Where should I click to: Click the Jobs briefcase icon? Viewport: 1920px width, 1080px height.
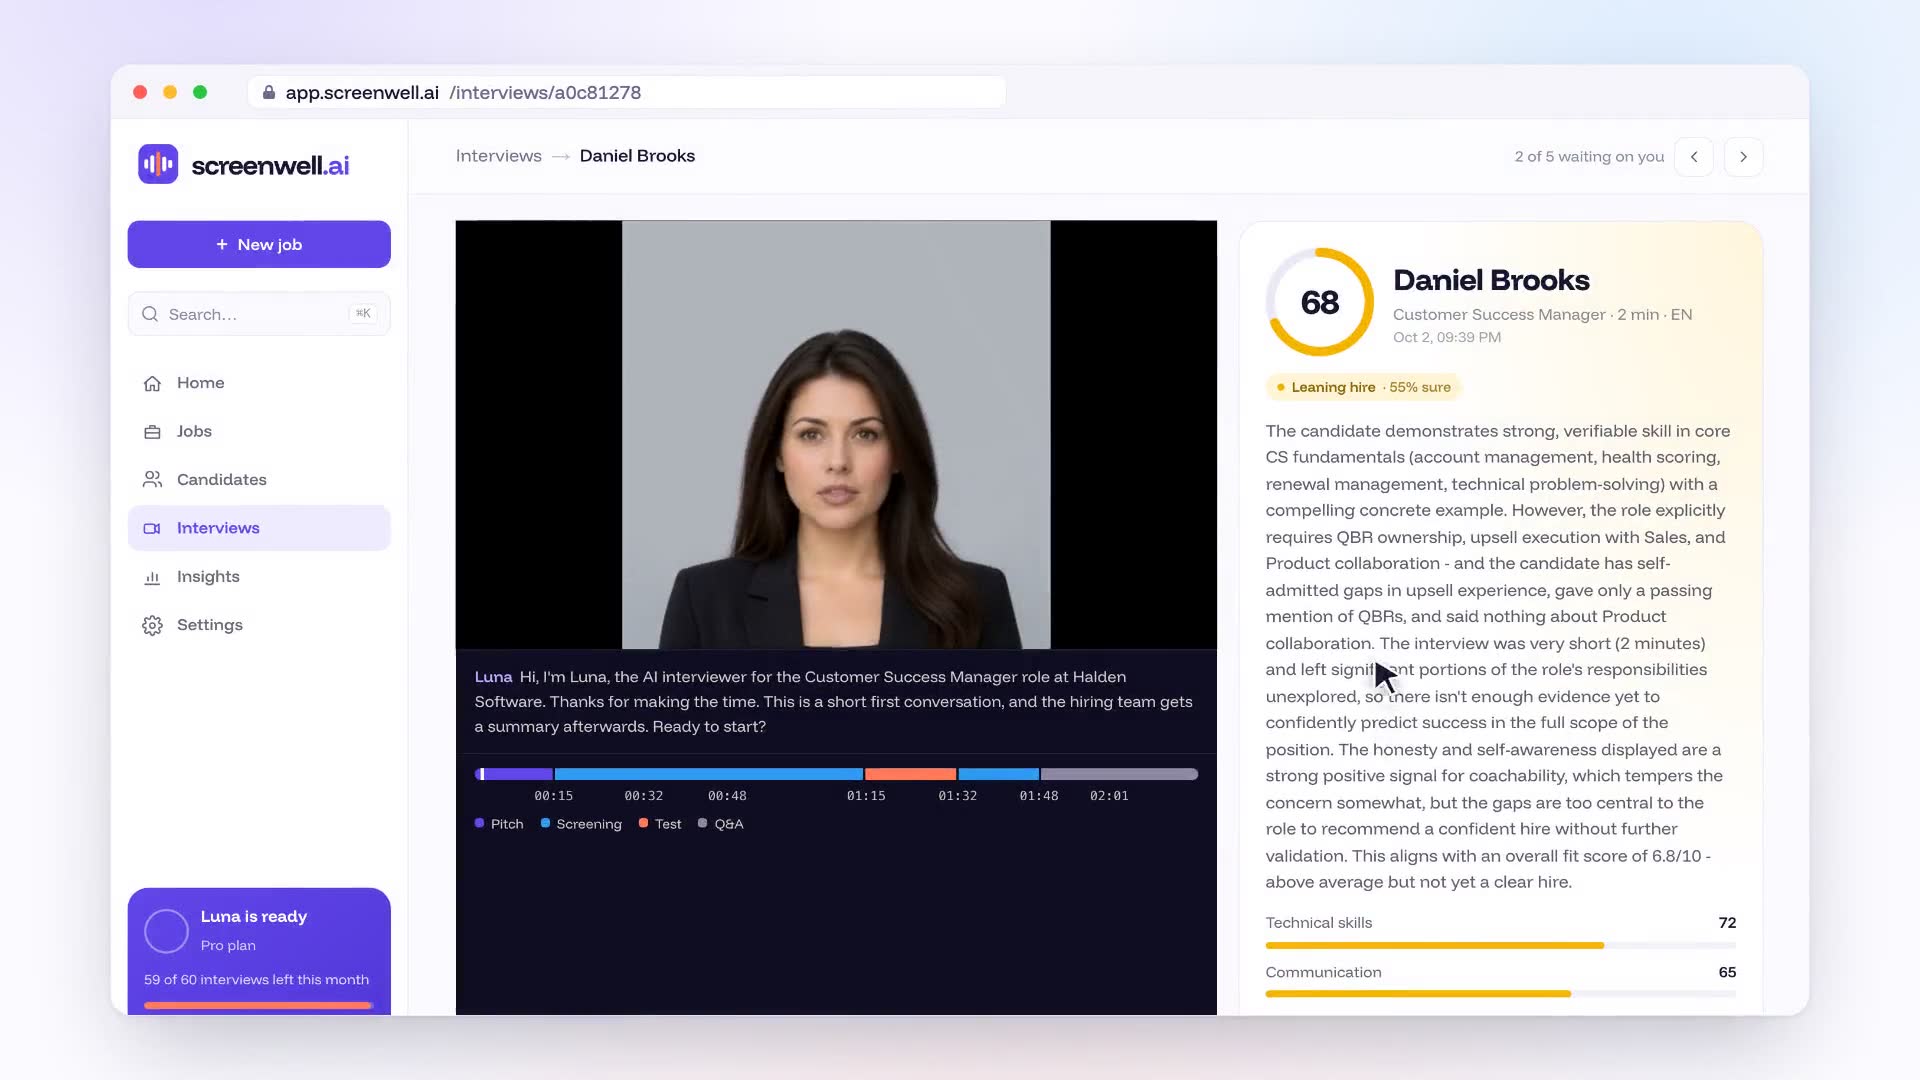(x=152, y=432)
